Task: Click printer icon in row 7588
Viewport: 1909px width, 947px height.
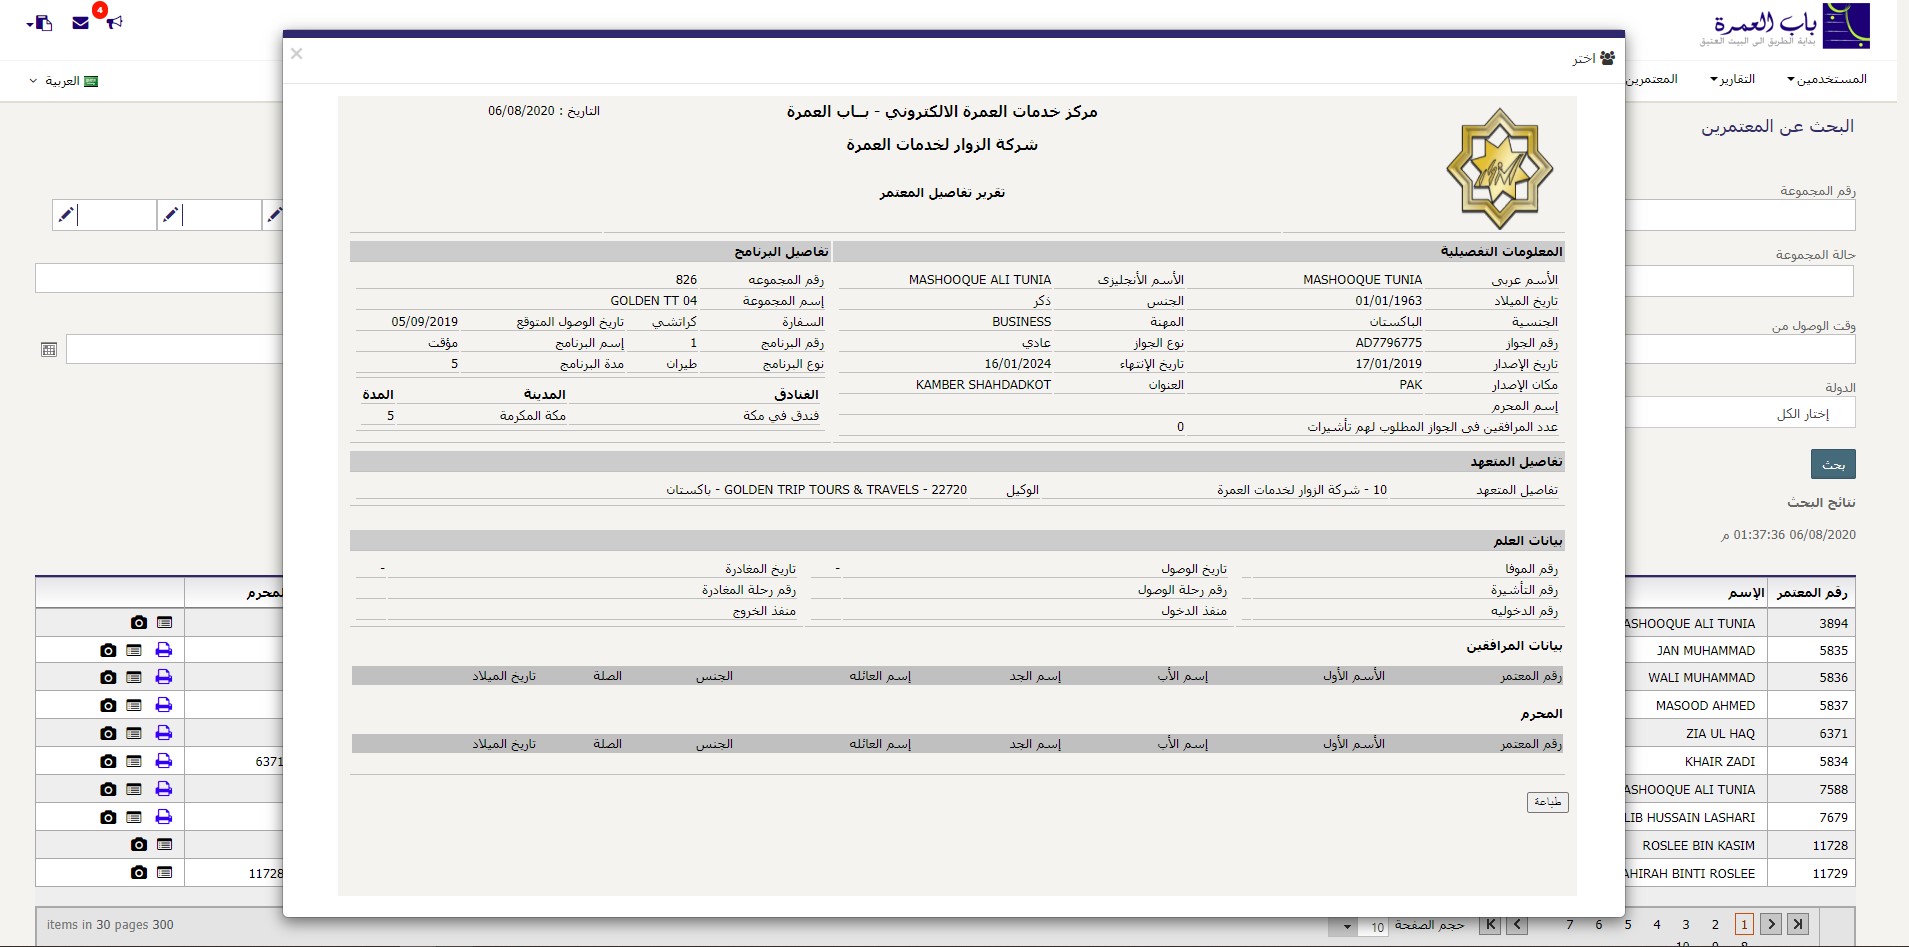Action: tap(164, 789)
